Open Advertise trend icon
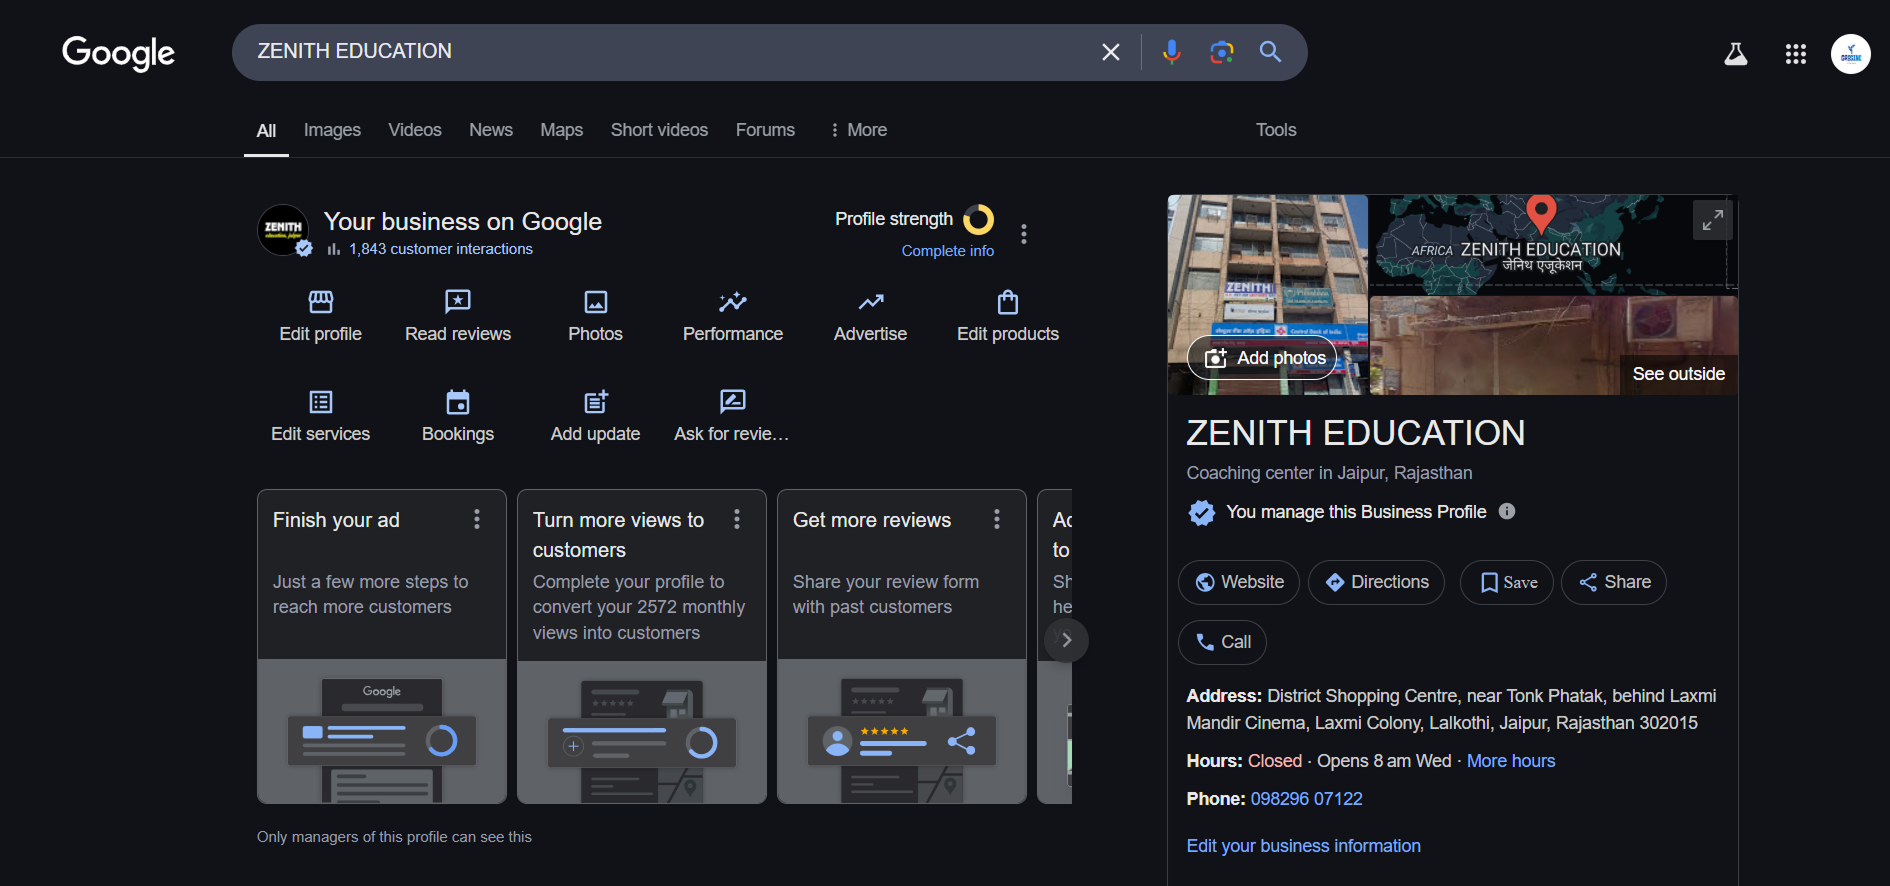The width and height of the screenshot is (1890, 886). (871, 301)
